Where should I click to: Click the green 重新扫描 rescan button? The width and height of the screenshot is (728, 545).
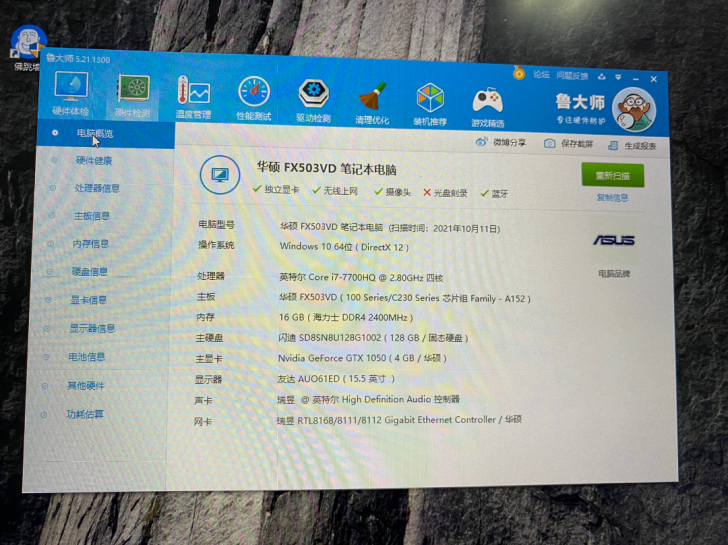[x=612, y=175]
